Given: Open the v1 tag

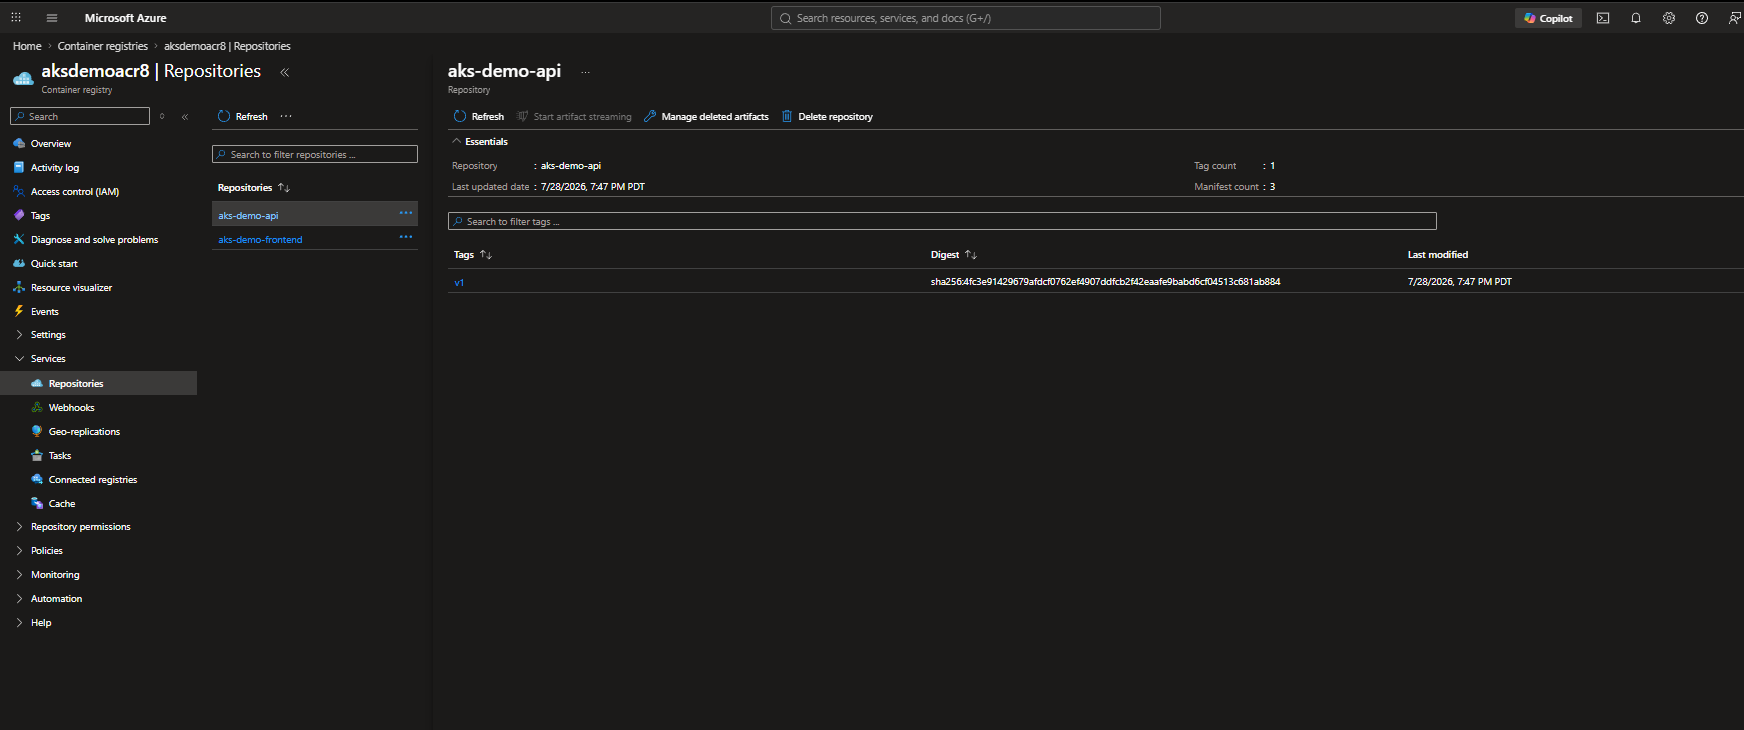Looking at the screenshot, I should coord(459,283).
